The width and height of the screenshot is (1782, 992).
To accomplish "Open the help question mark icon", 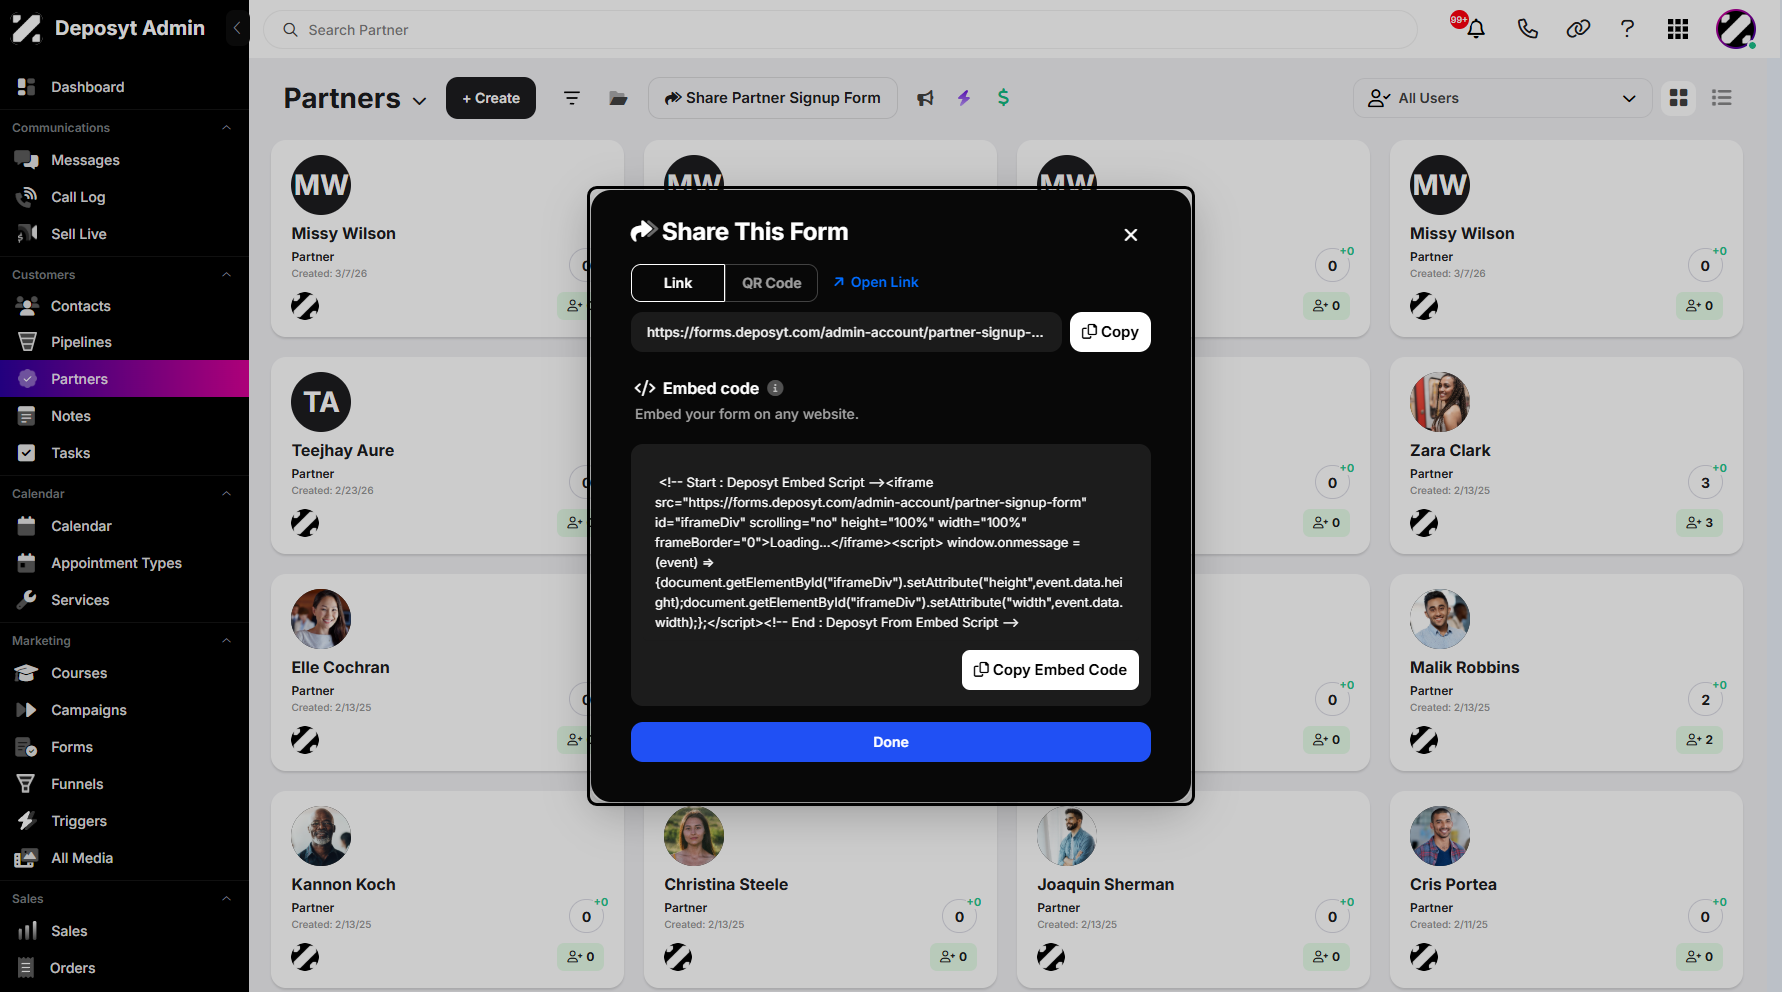I will point(1627,29).
